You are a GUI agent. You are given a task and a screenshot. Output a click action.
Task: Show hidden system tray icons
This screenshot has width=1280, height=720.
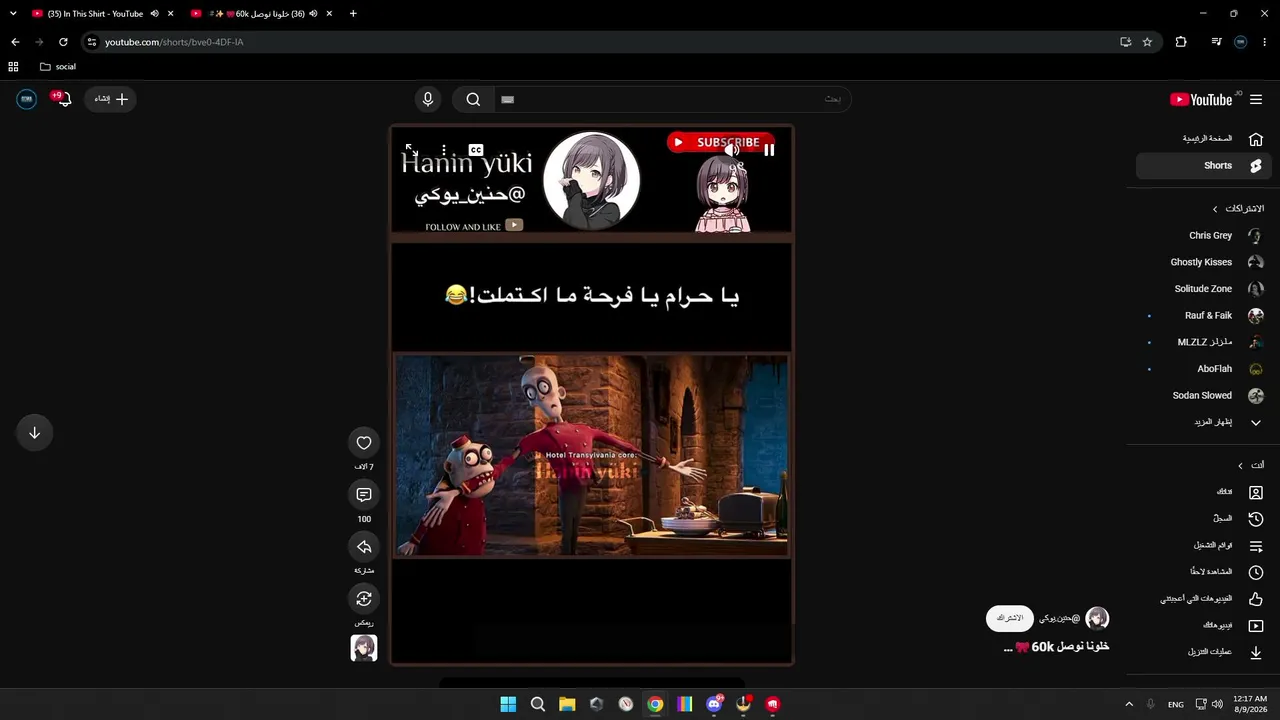pyautogui.click(x=1129, y=704)
